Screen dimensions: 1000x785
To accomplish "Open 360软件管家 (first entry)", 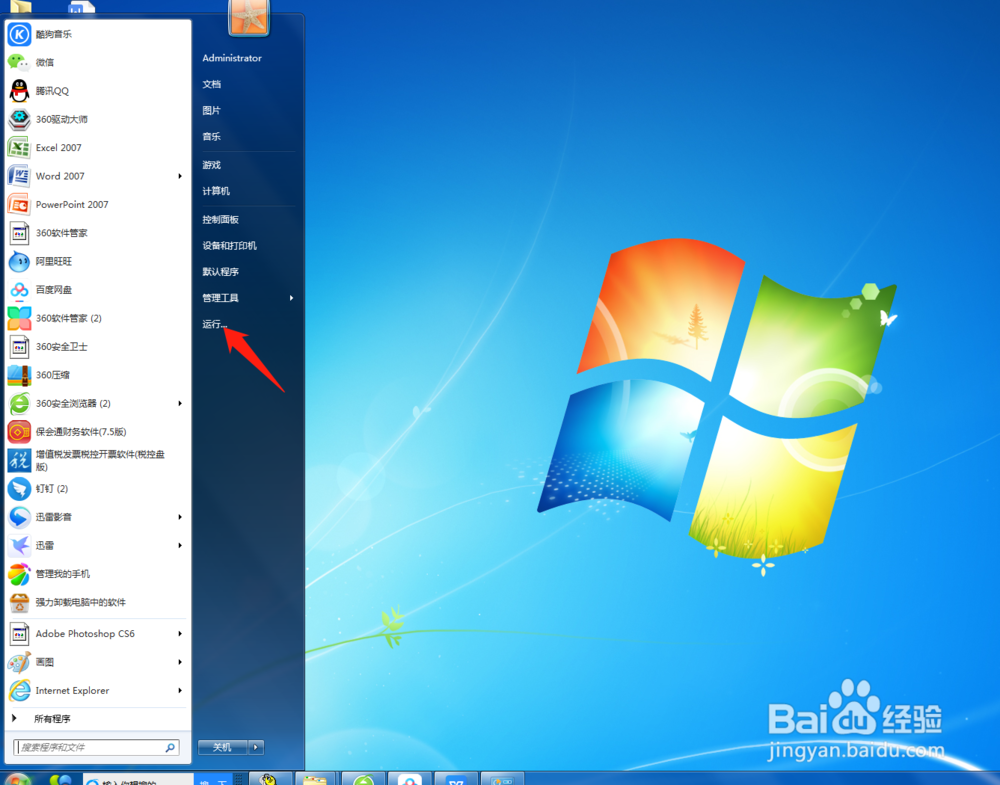I will point(97,233).
